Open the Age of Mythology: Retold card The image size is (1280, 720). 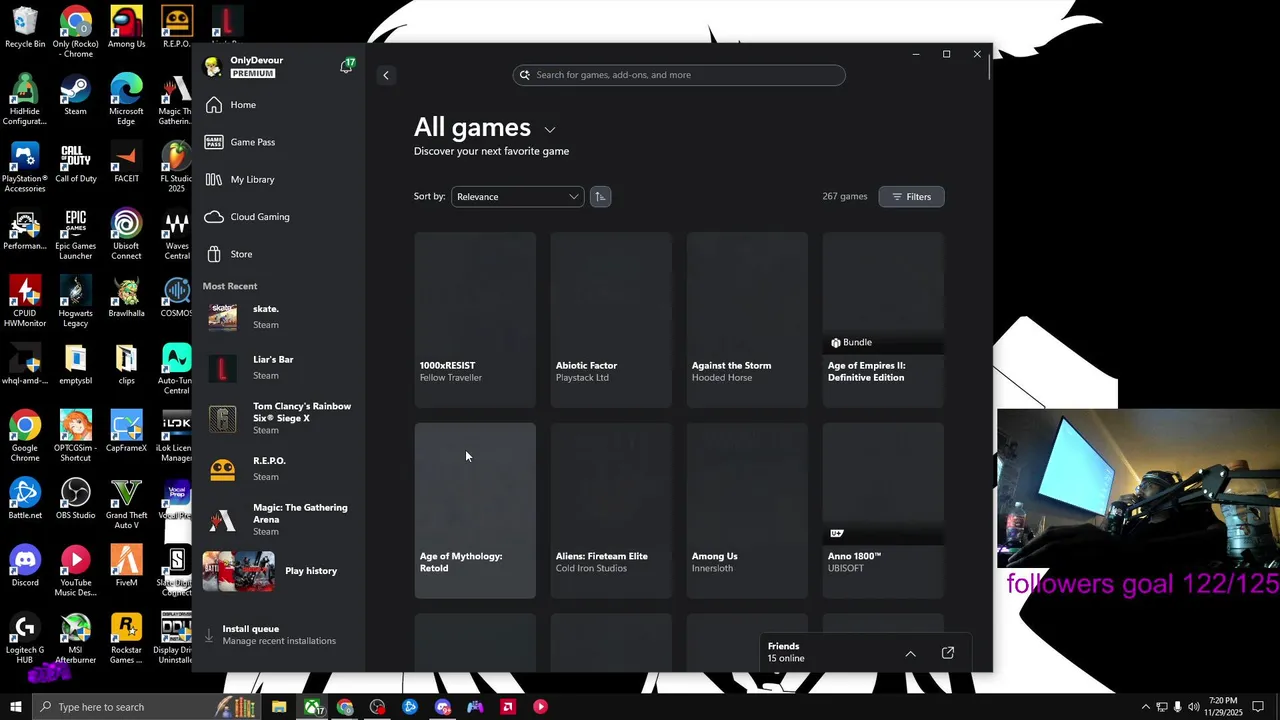coord(475,510)
